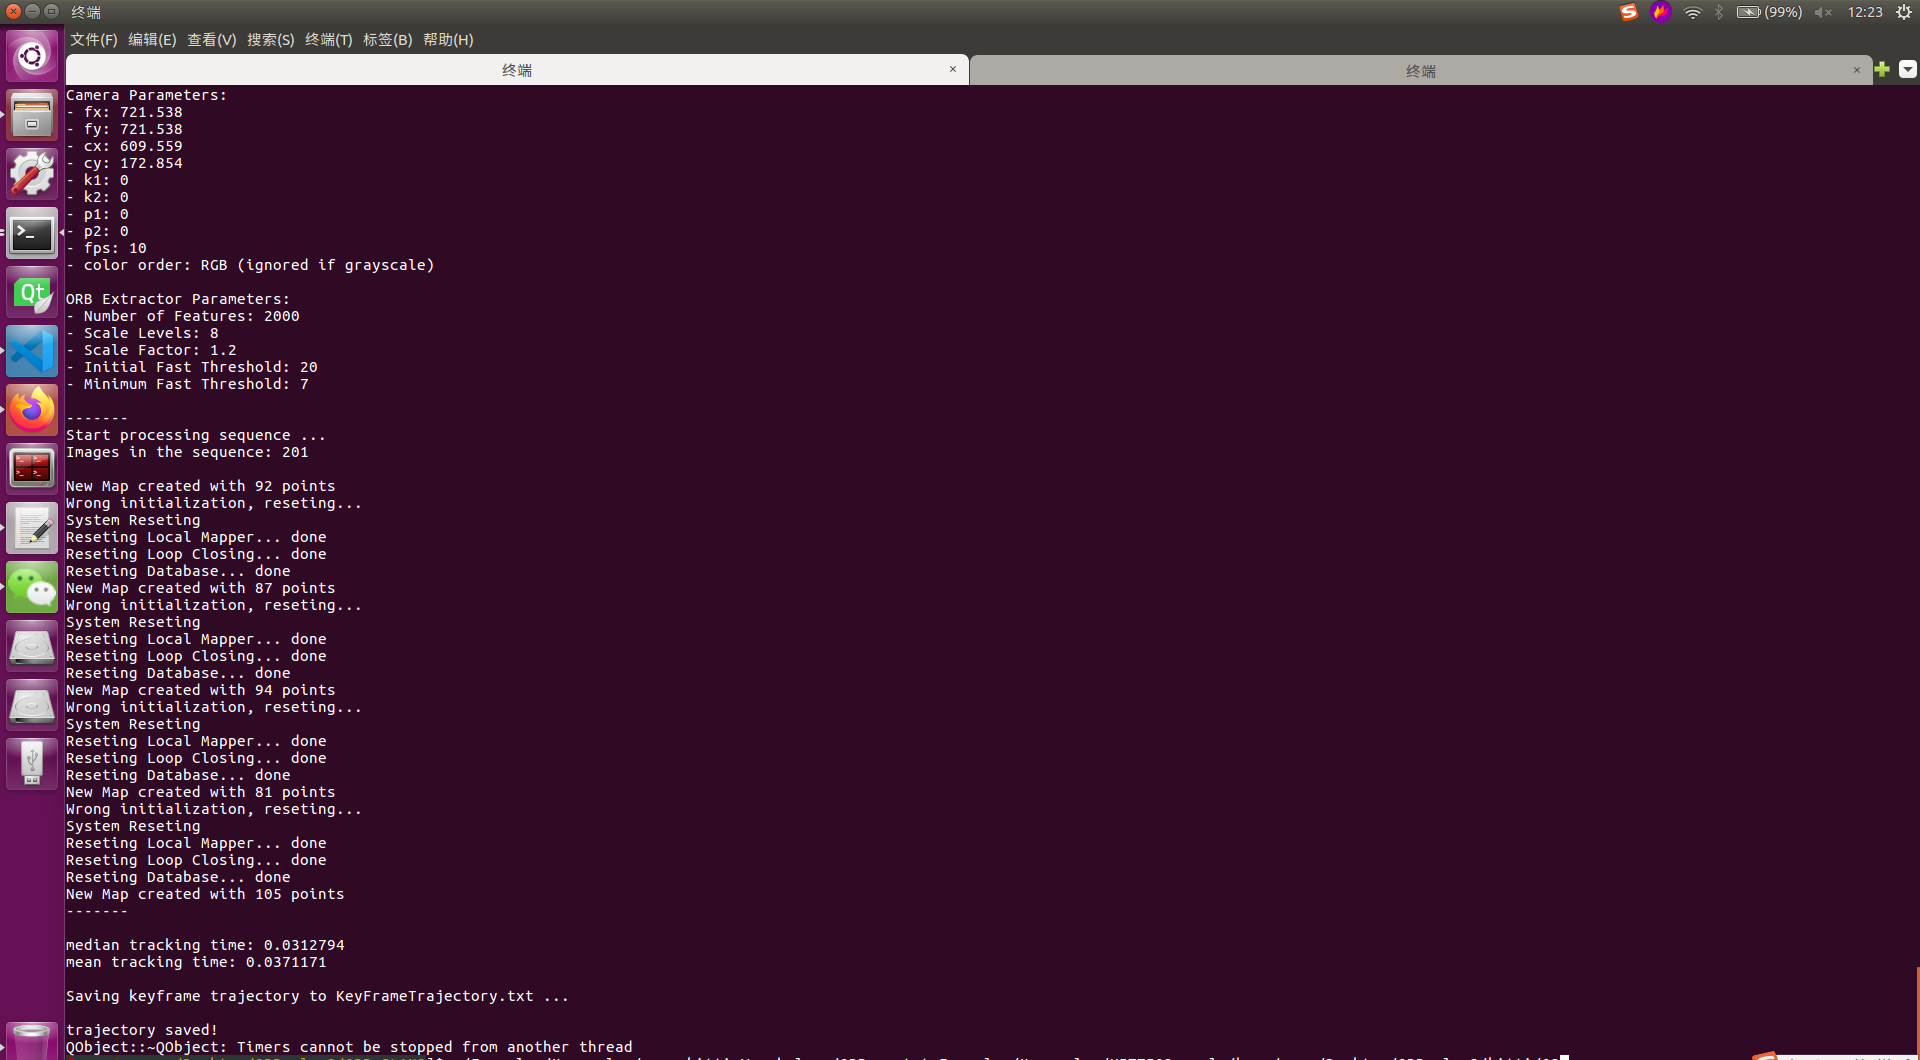The image size is (1920, 1060).
Task: Open the second disk drive icon
Action: click(32, 705)
